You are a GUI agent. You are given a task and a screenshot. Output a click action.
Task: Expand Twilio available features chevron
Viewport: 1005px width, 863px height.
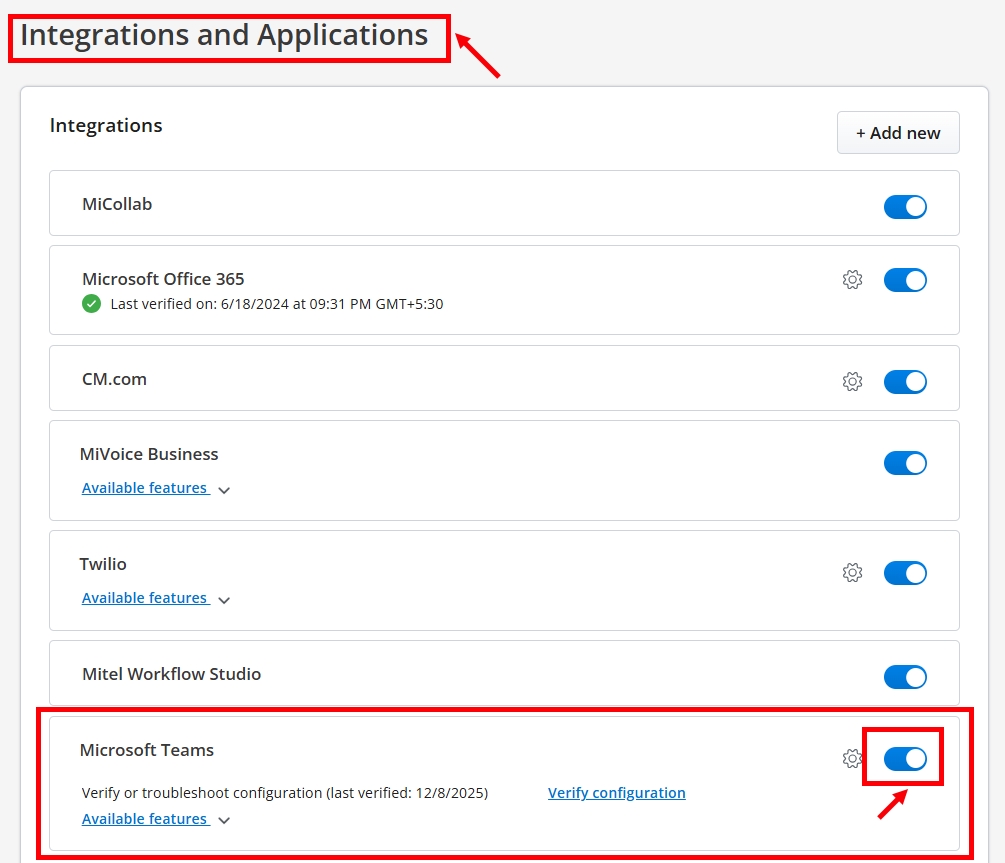pyautogui.click(x=224, y=601)
